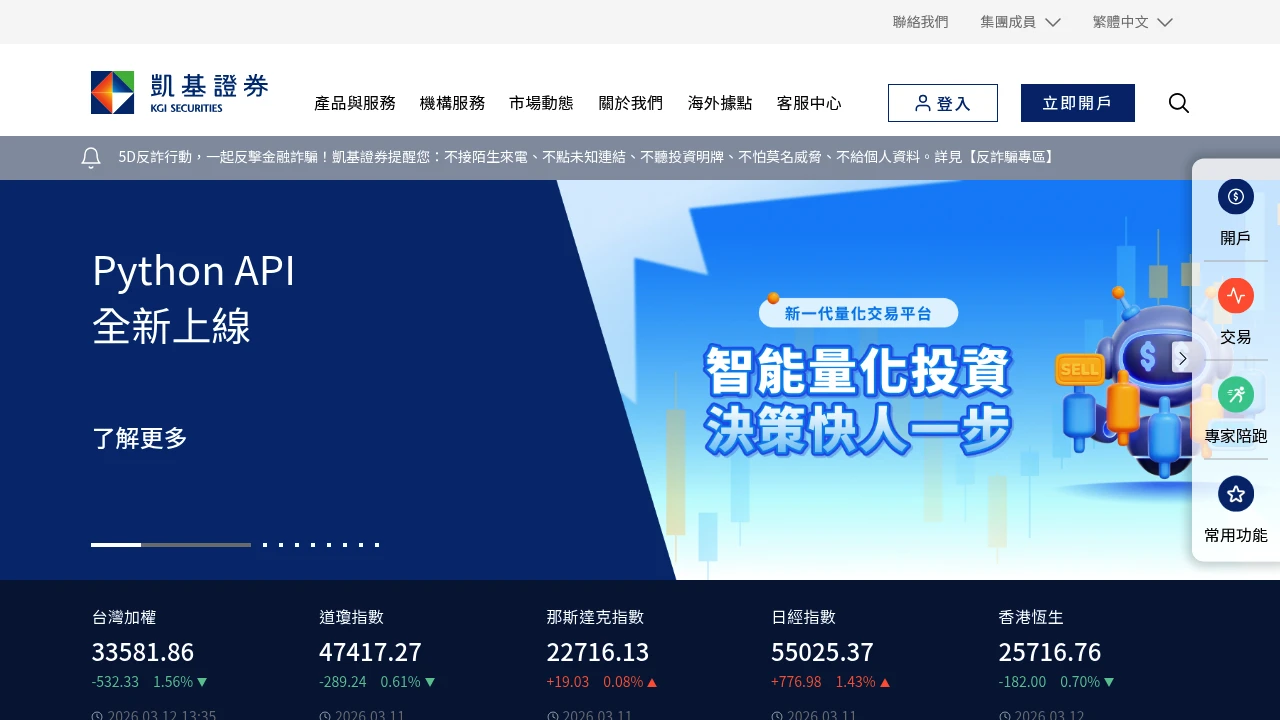Open the 海外據點 menu

(x=720, y=103)
